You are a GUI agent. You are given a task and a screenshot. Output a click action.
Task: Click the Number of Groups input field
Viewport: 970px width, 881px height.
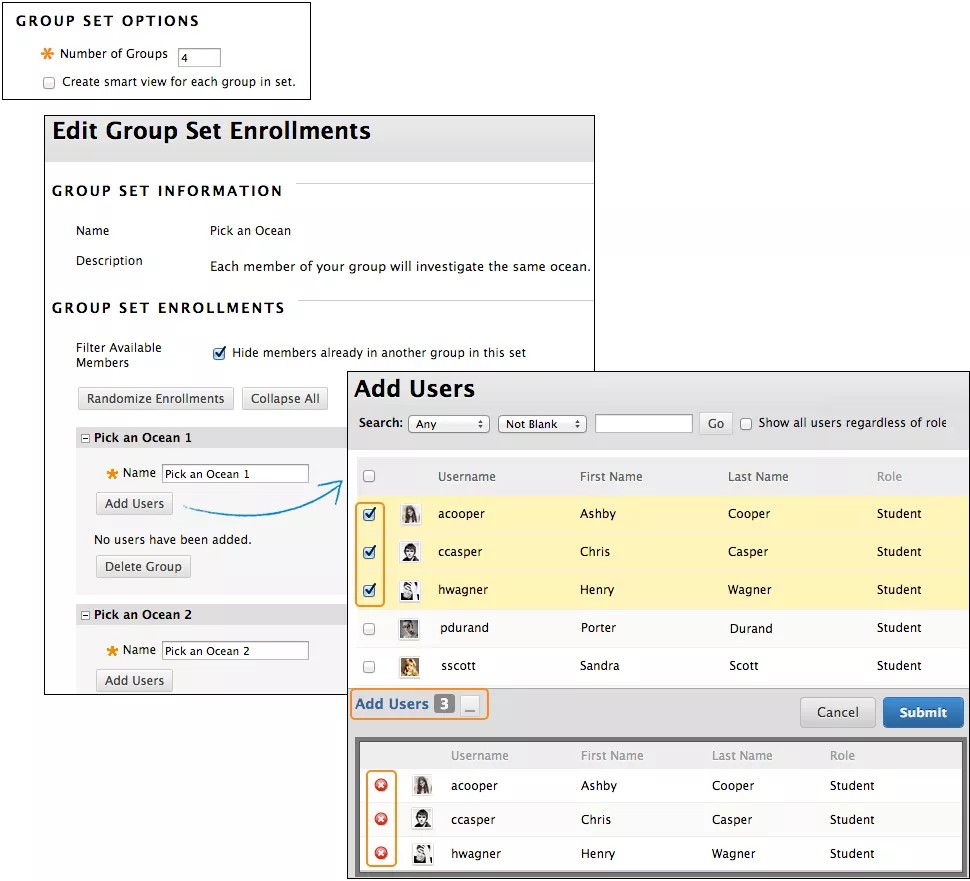click(x=198, y=57)
